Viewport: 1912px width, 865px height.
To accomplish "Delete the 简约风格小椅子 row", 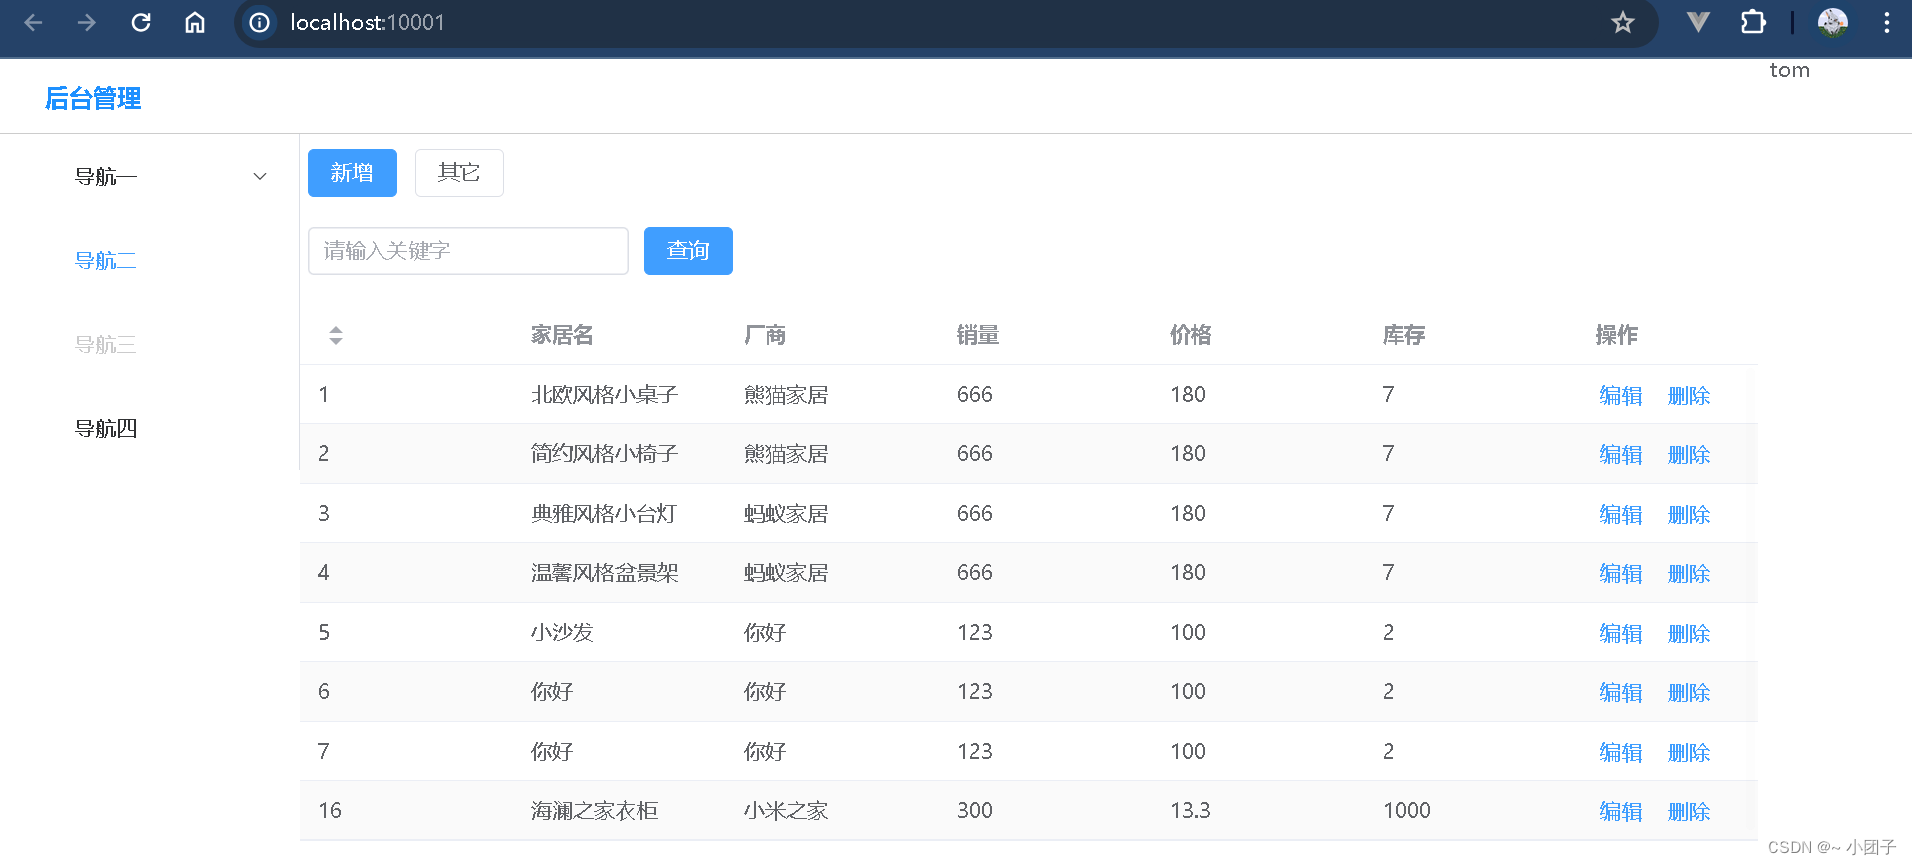I will pyautogui.click(x=1689, y=454).
